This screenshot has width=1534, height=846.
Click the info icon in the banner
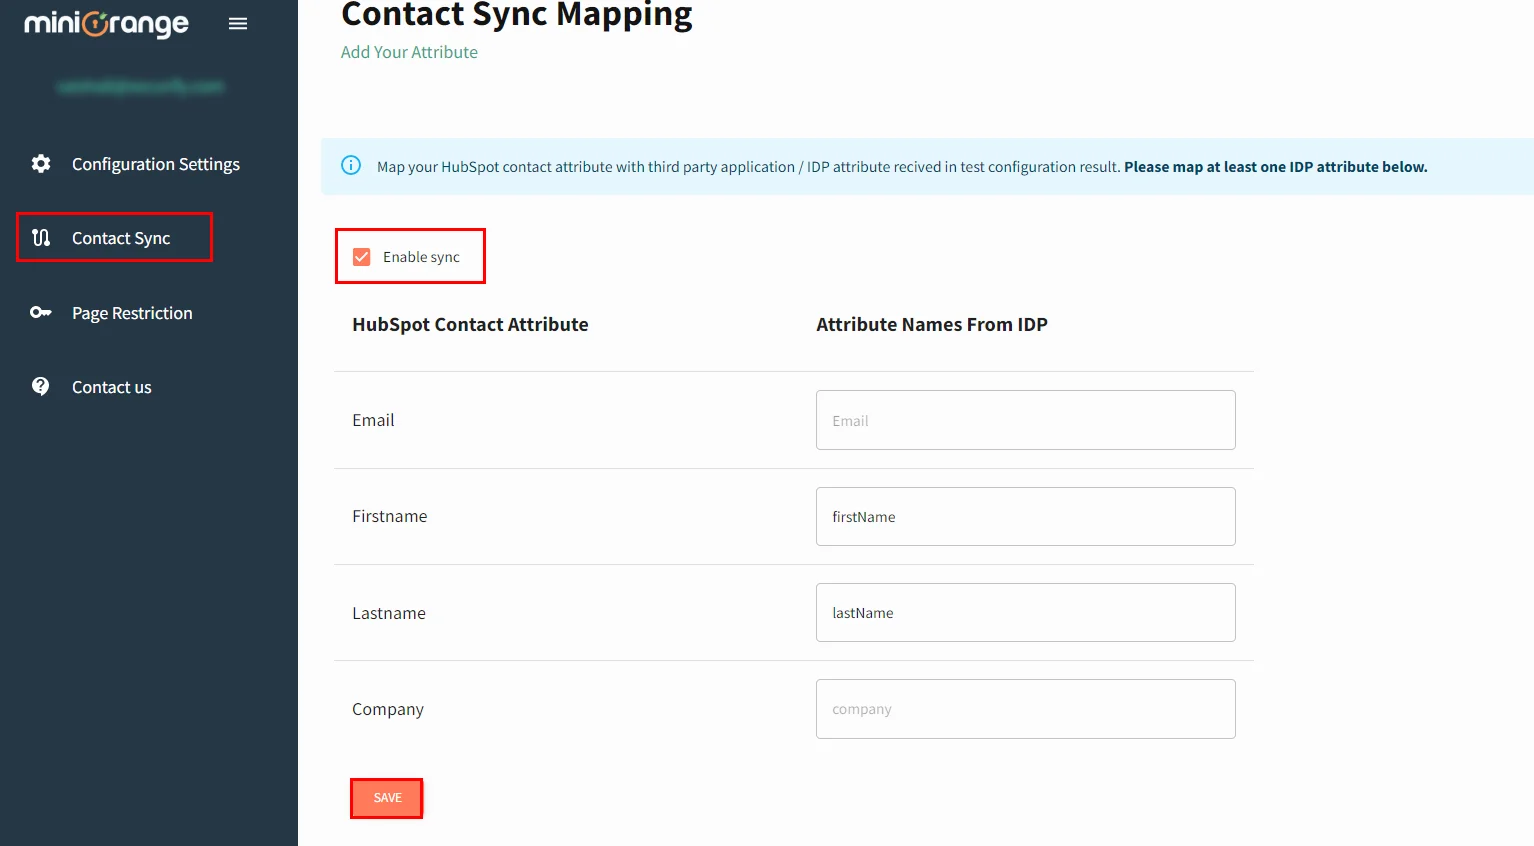351,165
